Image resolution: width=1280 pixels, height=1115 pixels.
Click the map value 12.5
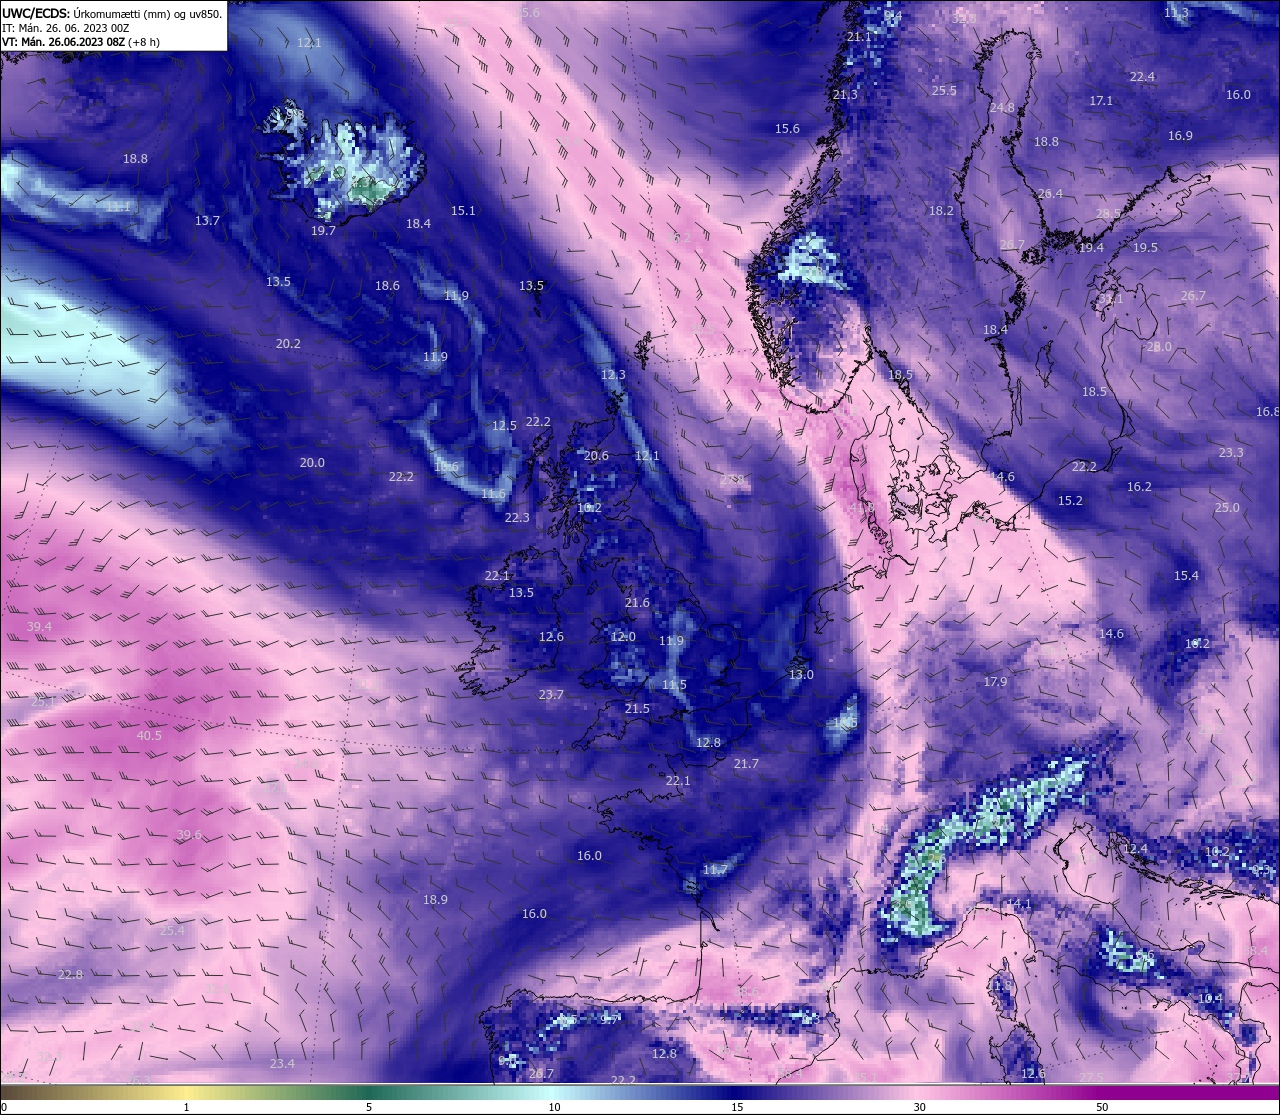click(504, 425)
